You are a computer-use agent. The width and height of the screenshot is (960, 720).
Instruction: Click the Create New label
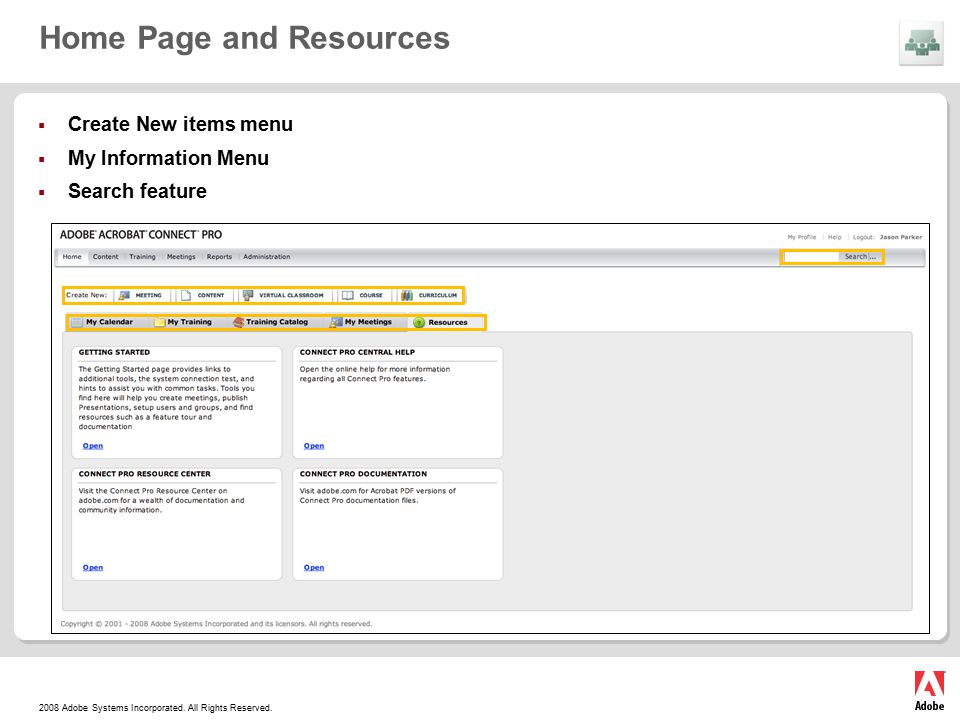[86, 295]
